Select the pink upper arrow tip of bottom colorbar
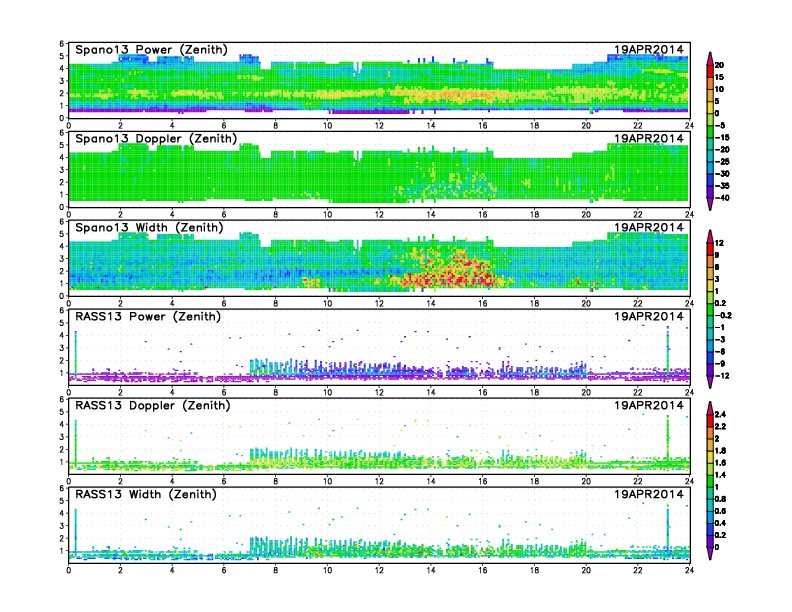Image resolution: width=792 pixels, height=612 pixels. (x=710, y=408)
